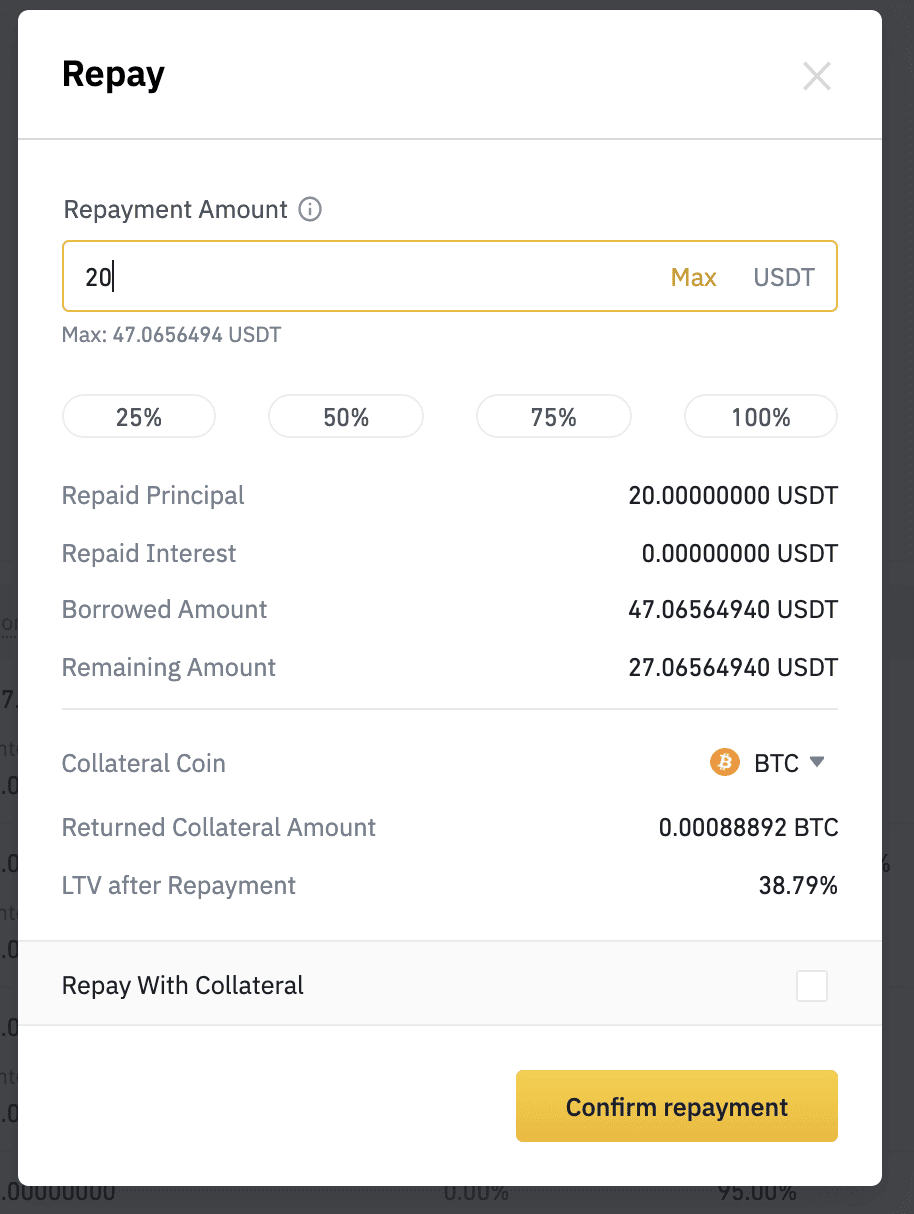This screenshot has height=1214, width=914.
Task: Open the BTC collateral coin selector label
Action: (x=776, y=764)
